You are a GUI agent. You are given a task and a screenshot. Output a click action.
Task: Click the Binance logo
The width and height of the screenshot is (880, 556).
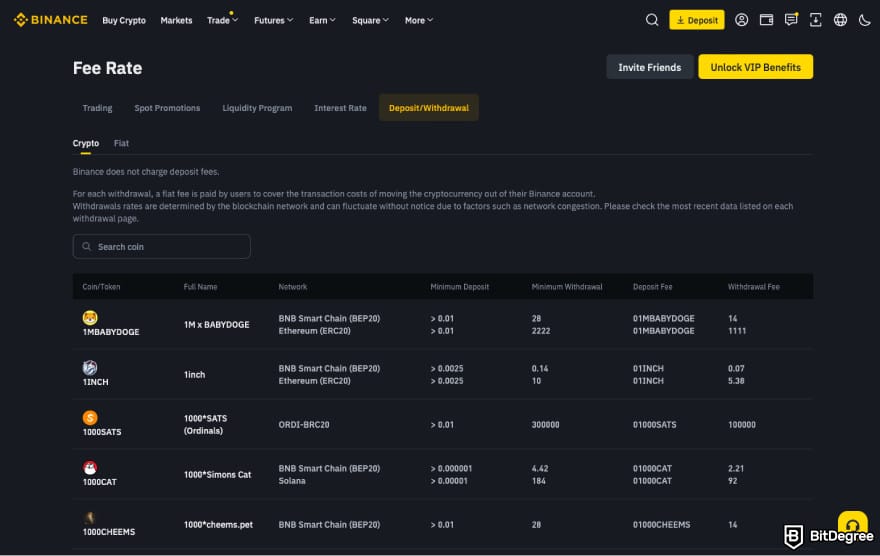tap(51, 20)
